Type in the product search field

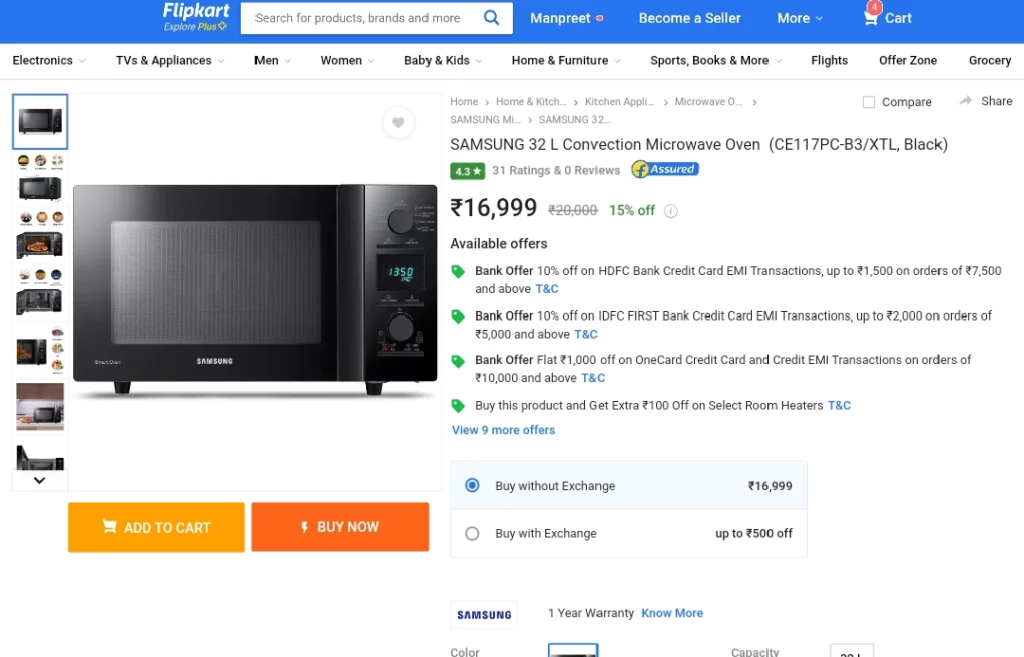[x=360, y=18]
